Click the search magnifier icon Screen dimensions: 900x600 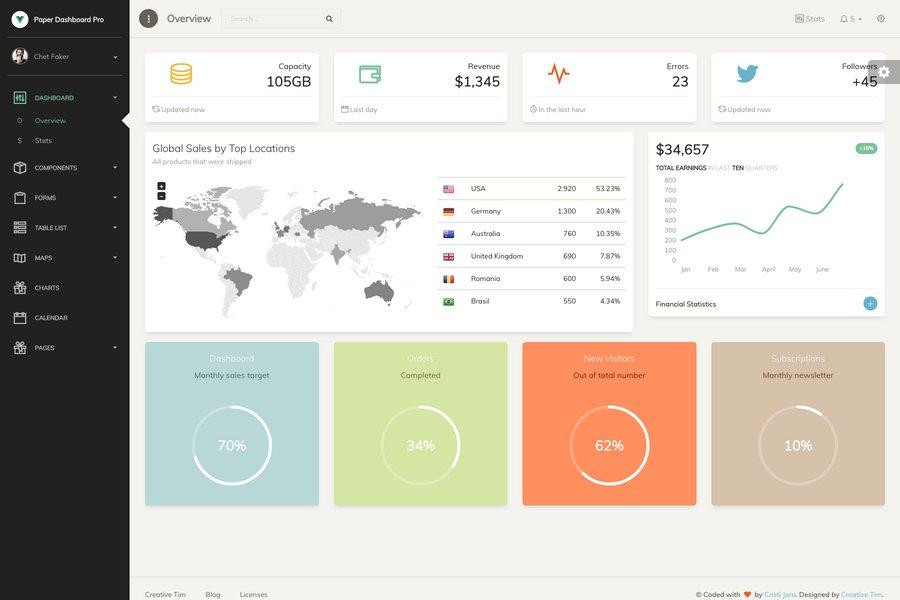pos(327,16)
